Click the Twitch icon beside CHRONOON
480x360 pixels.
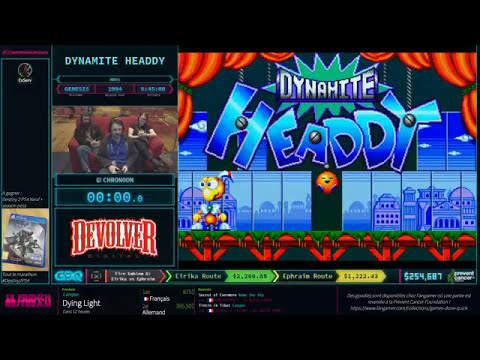tap(99, 180)
